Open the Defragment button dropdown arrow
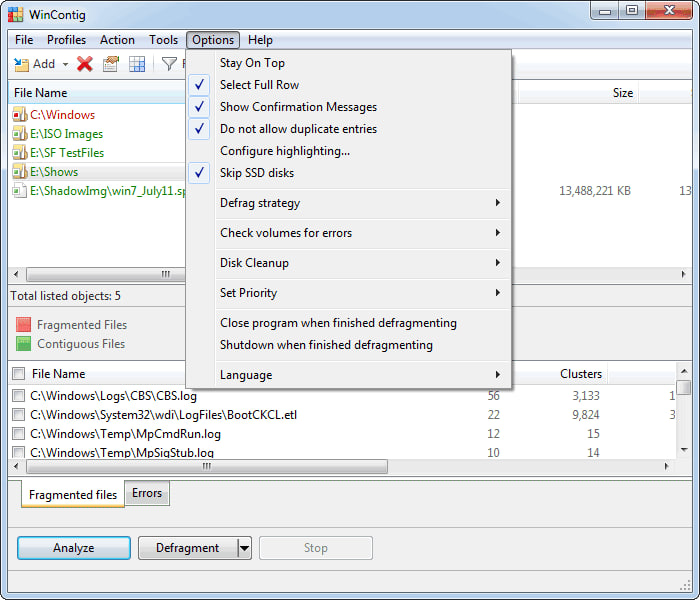This screenshot has width=700, height=600. click(245, 548)
